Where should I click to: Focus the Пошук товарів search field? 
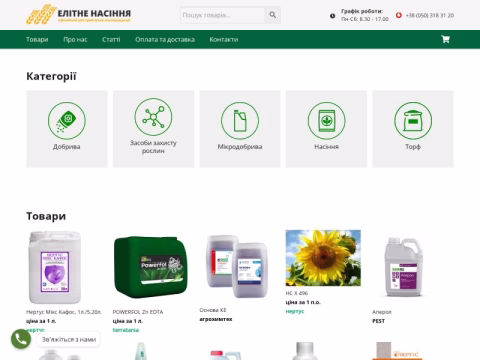[x=222, y=15]
